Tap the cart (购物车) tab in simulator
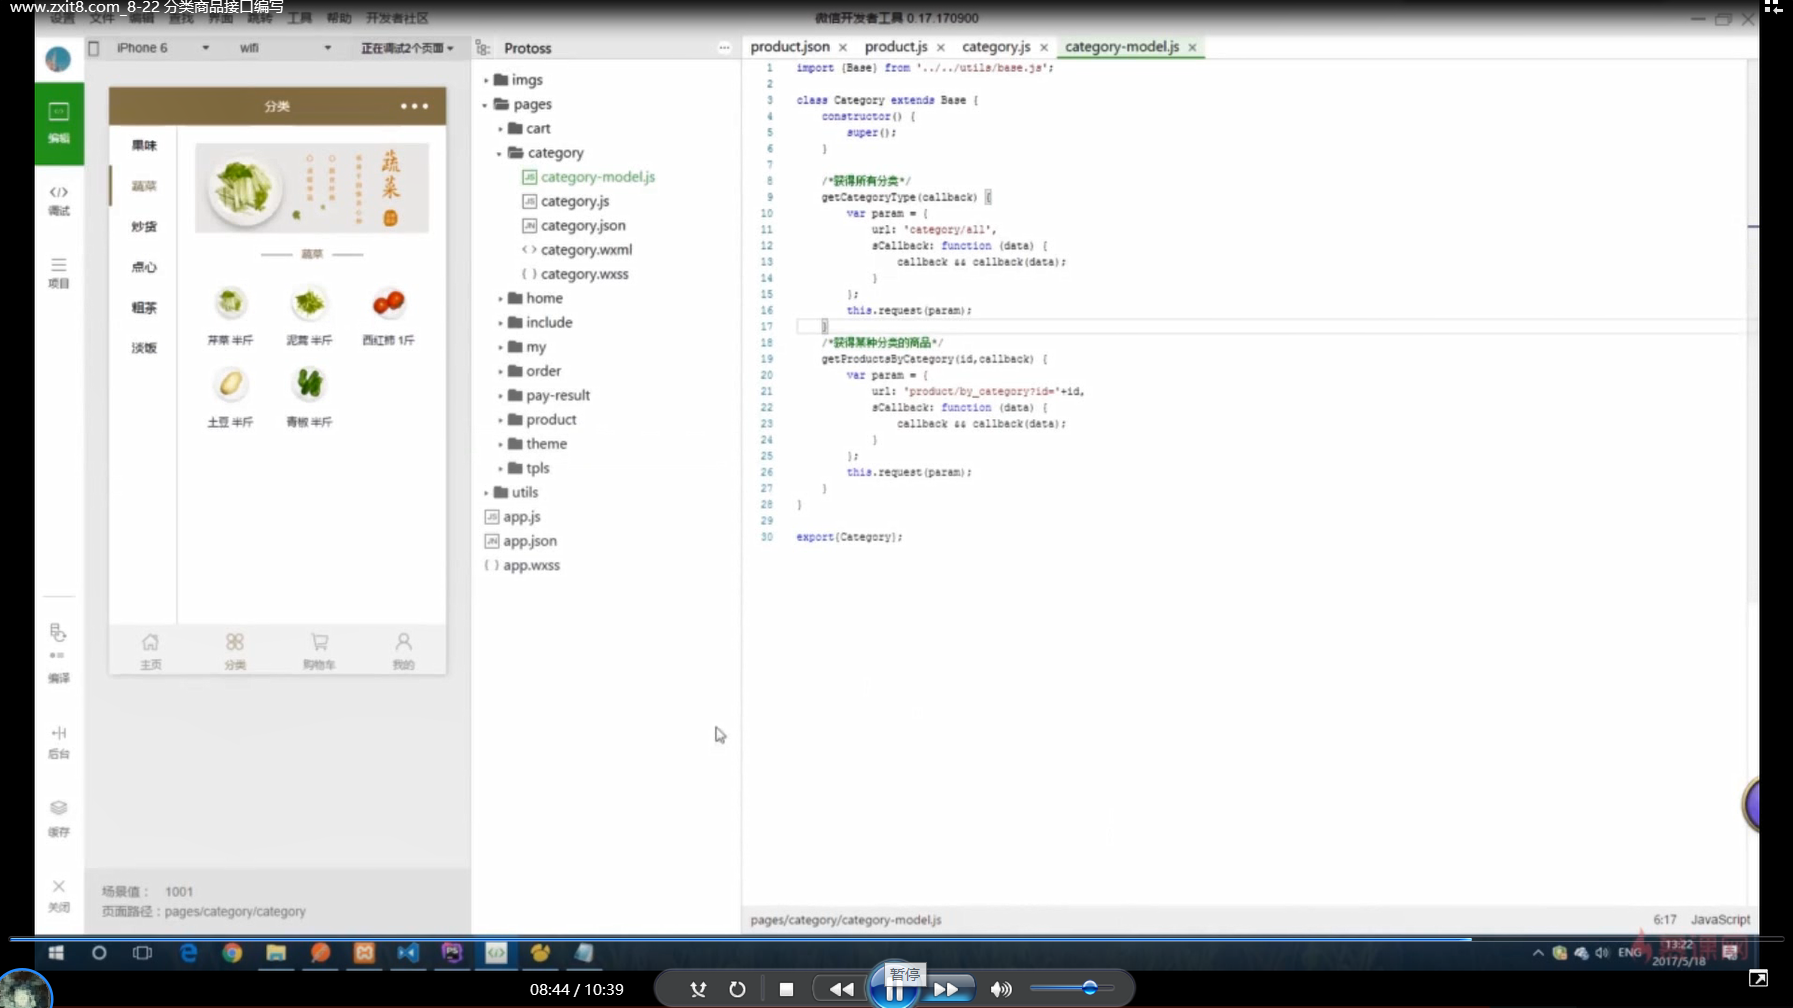This screenshot has height=1008, width=1793. (319, 651)
